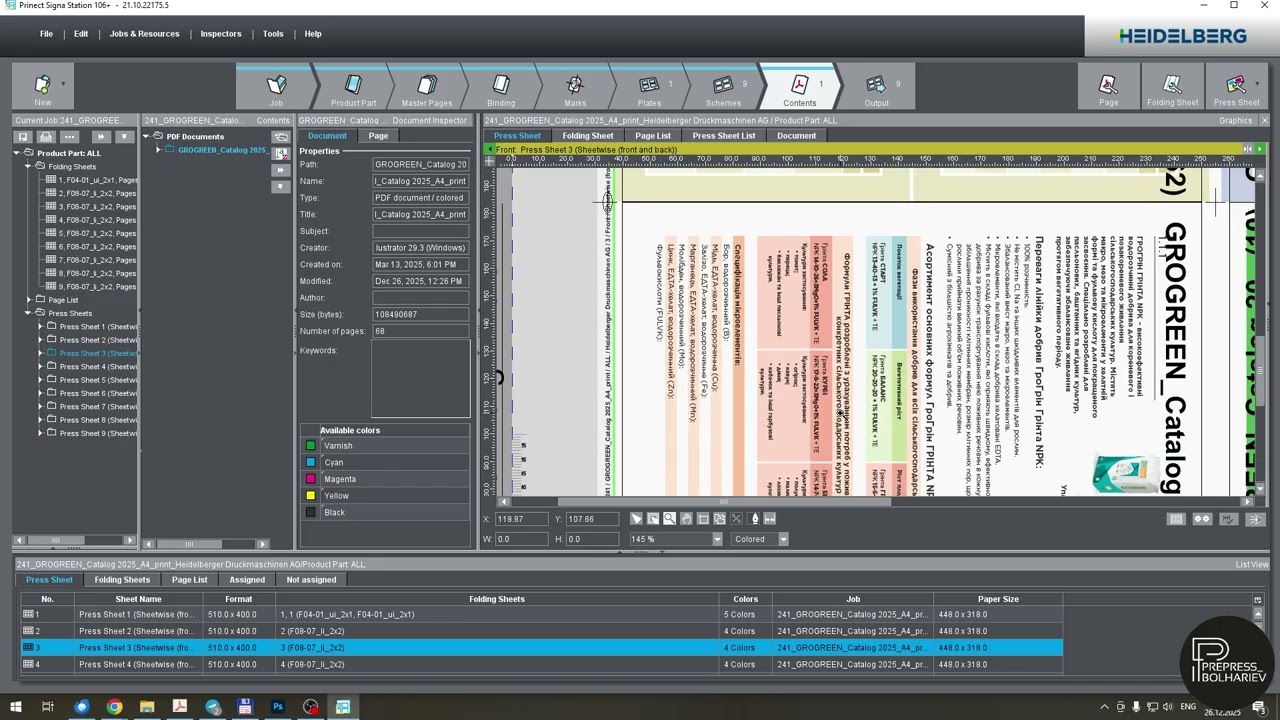Click the print icon in job panel
This screenshot has height=720, width=1280.
46,137
